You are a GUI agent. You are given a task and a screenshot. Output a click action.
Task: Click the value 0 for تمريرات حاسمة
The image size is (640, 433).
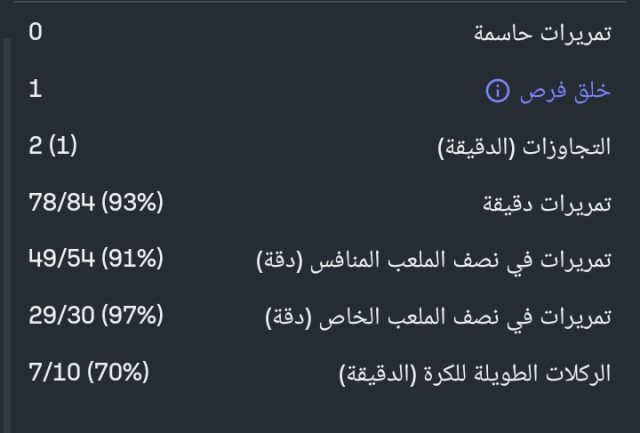click(36, 33)
